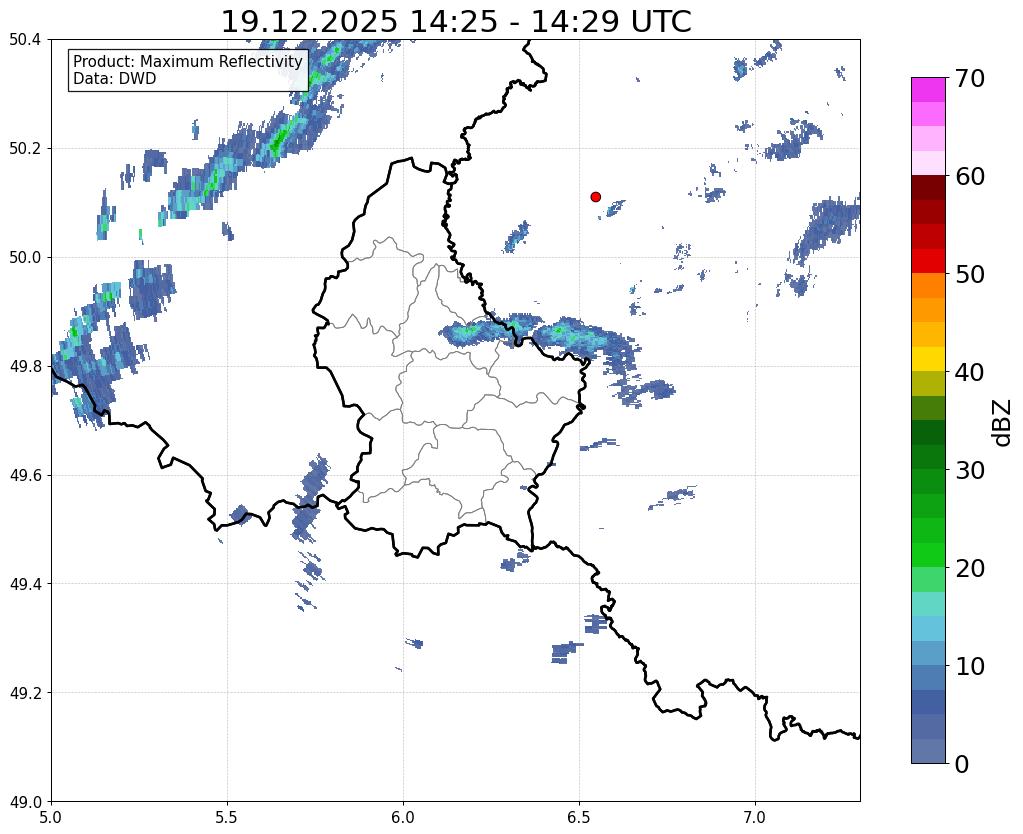Click the bright red 50 dBZ colorbar swatch
The image size is (1023, 834).
pyautogui.click(x=928, y=262)
